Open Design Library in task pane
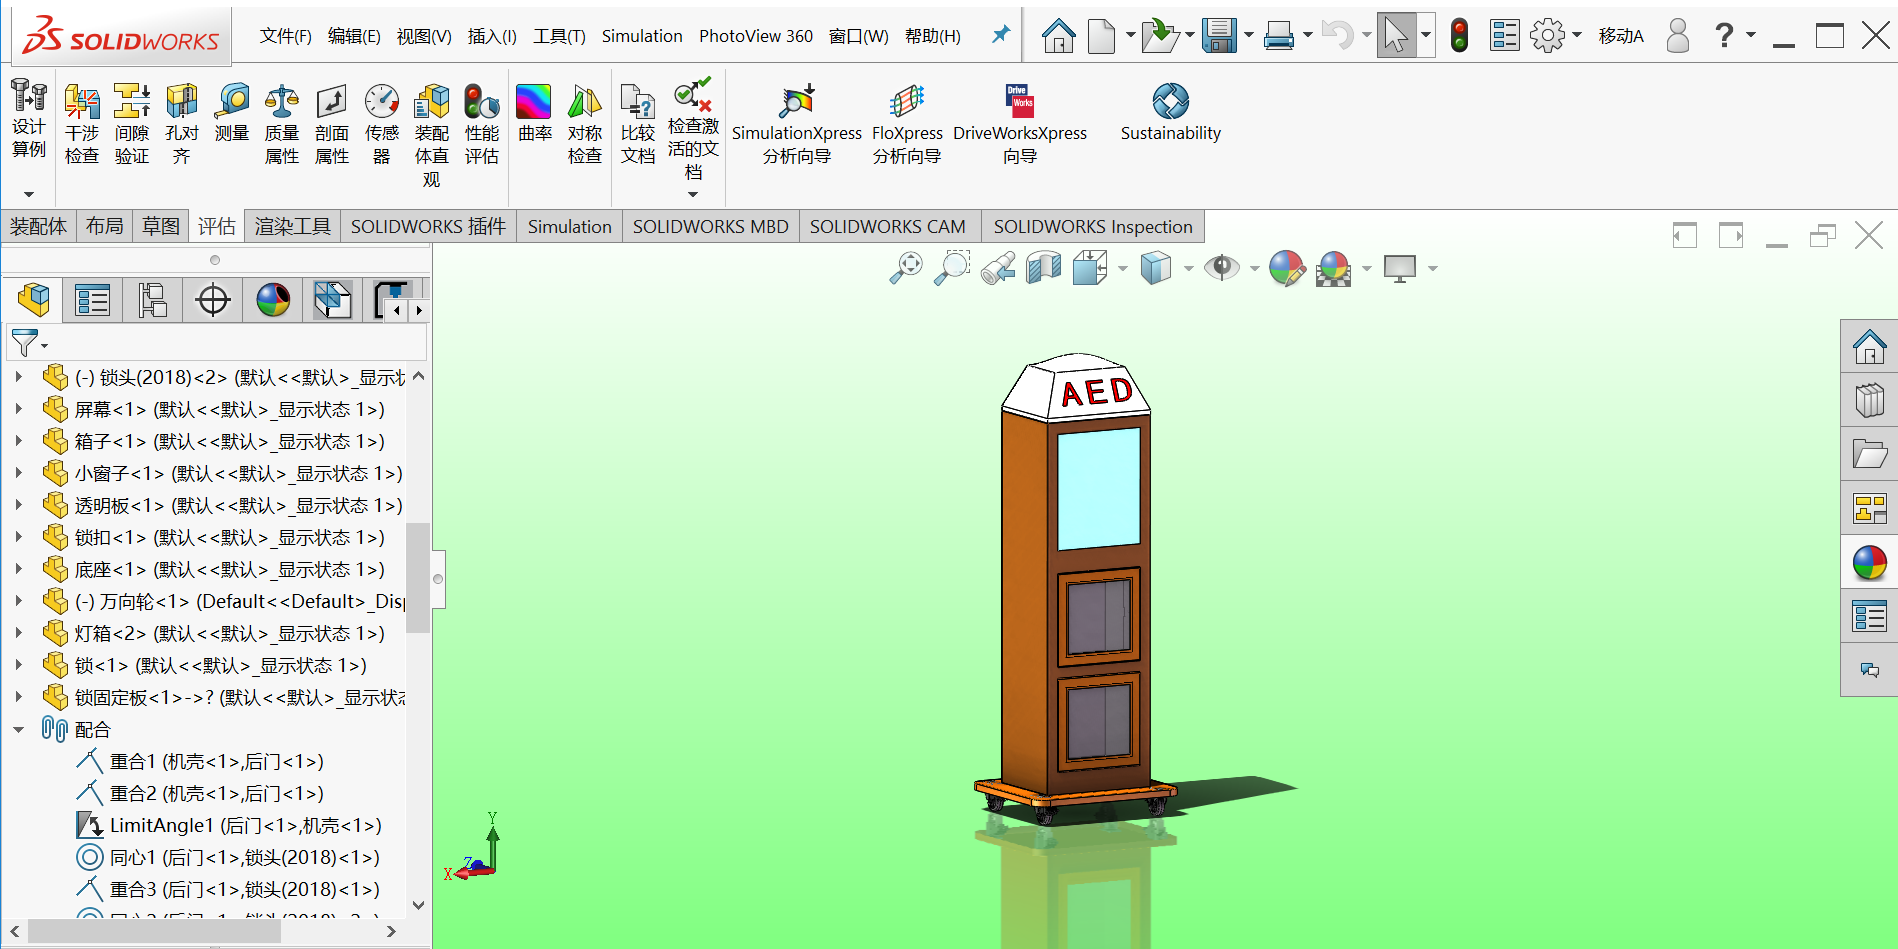The height and width of the screenshot is (949, 1898). [x=1869, y=400]
